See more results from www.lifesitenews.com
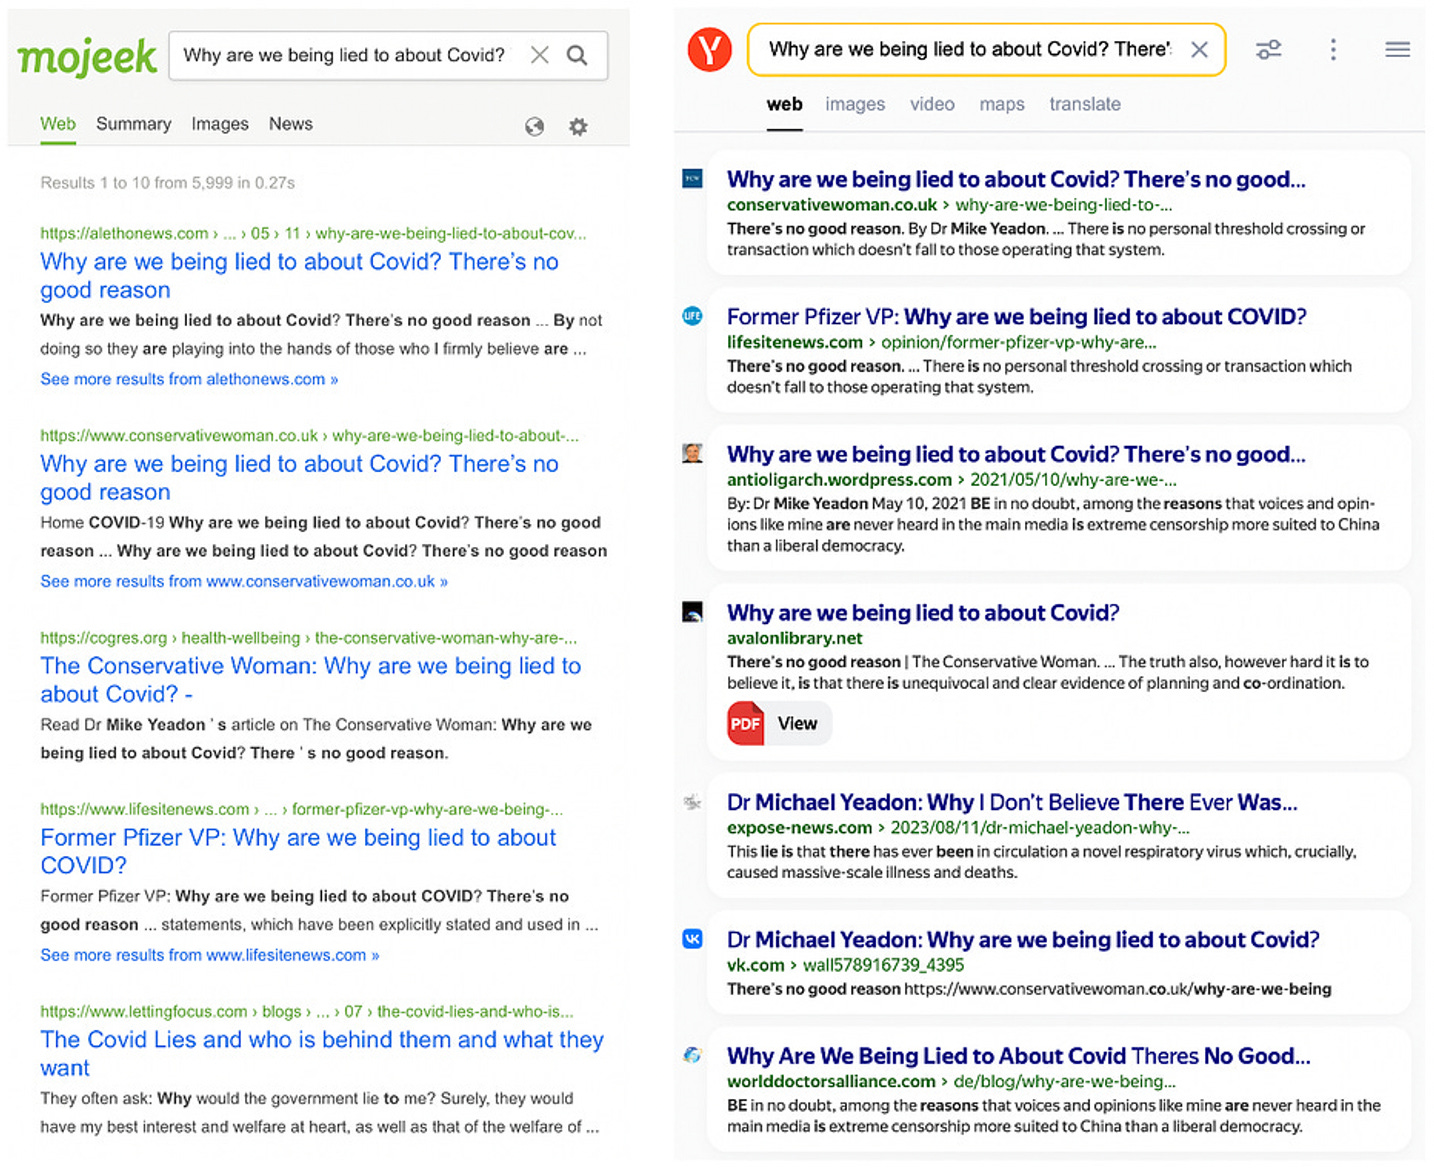Image resolution: width=1434 pixels, height=1170 pixels. click(x=210, y=955)
